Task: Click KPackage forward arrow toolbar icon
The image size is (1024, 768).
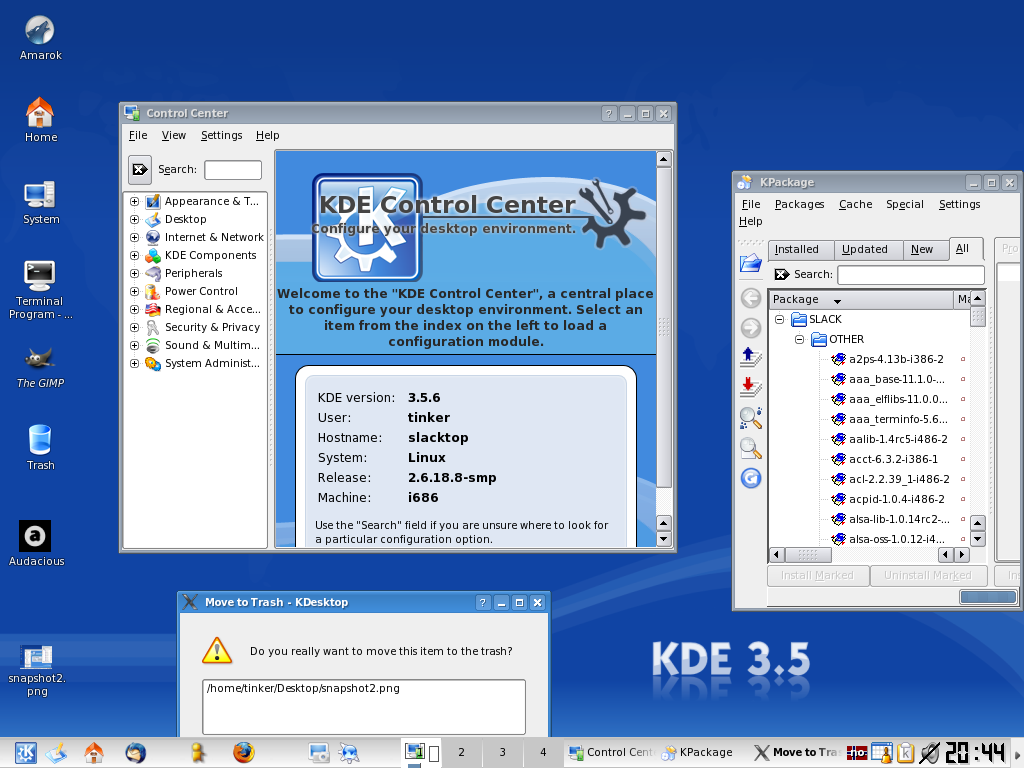Action: 750,328
